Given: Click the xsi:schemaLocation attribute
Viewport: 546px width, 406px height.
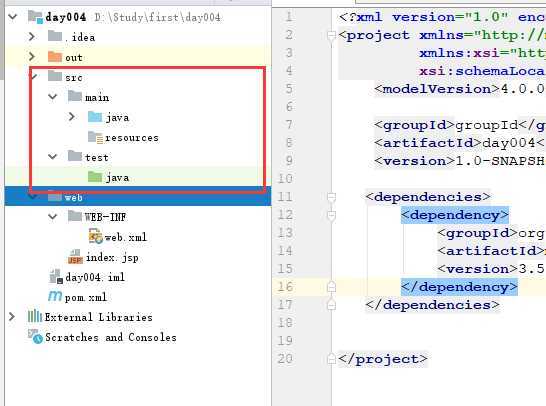Looking at the screenshot, I should [482, 71].
